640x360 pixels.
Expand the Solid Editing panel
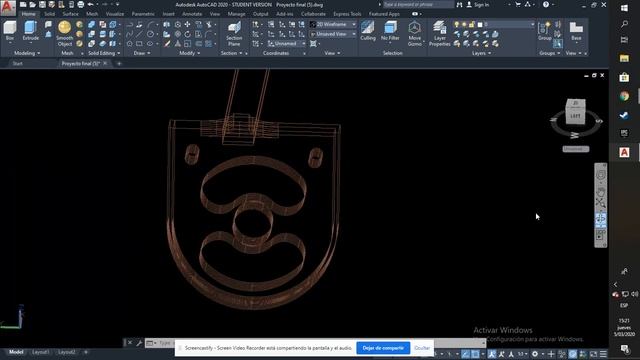tap(104, 53)
